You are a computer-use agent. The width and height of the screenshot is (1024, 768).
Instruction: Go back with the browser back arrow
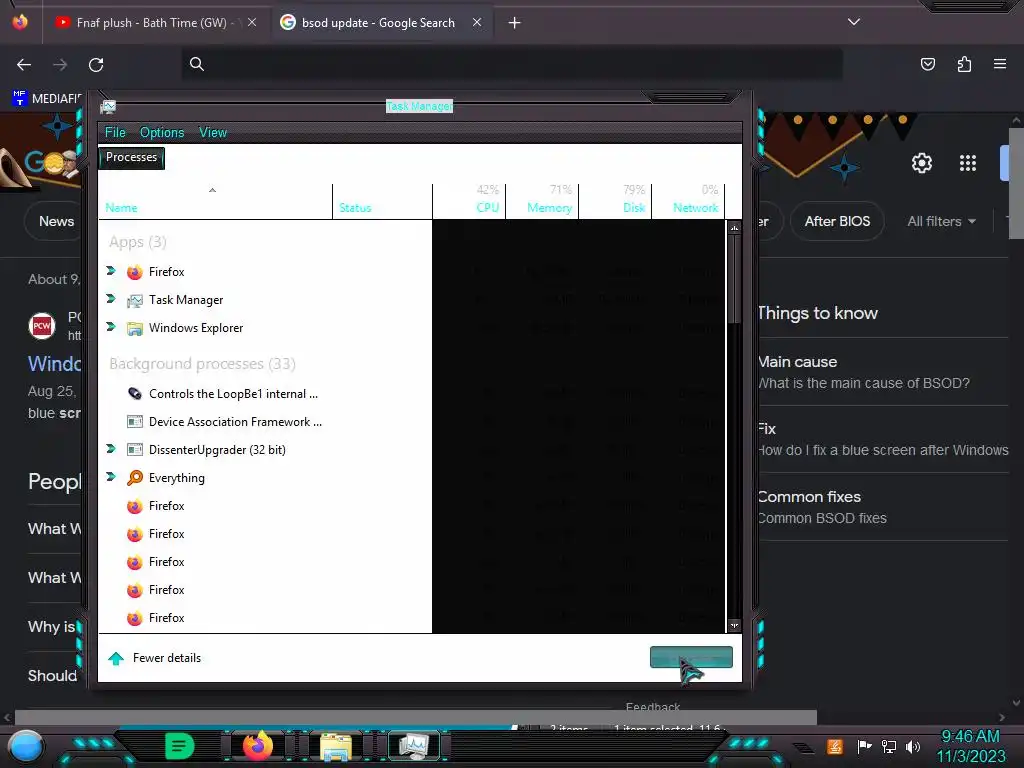click(x=24, y=65)
